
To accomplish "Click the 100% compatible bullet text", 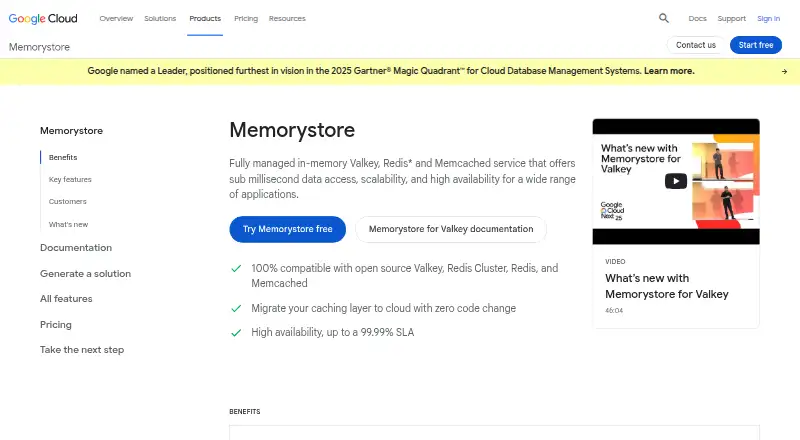I will pos(405,276).
